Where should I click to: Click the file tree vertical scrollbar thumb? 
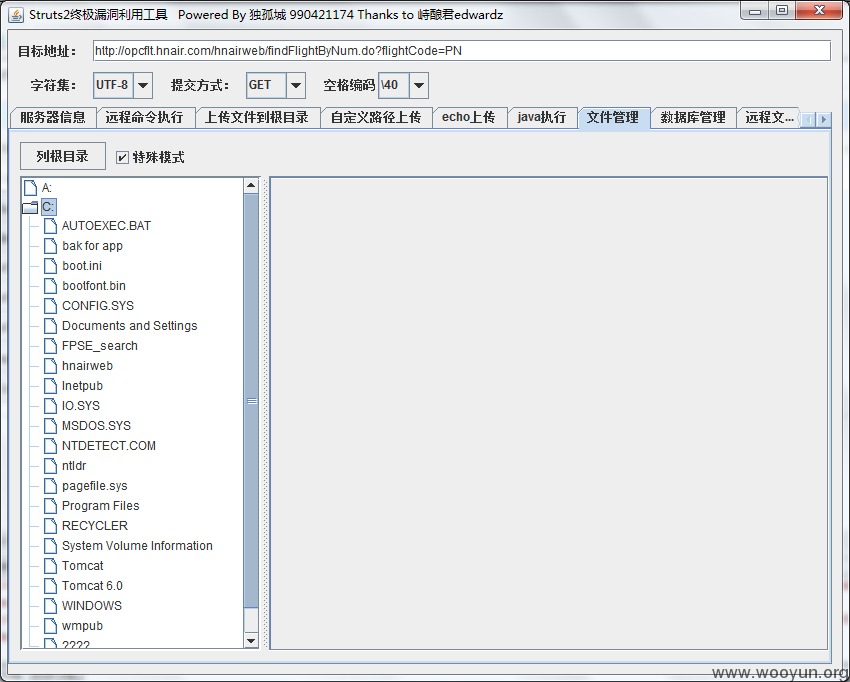251,401
